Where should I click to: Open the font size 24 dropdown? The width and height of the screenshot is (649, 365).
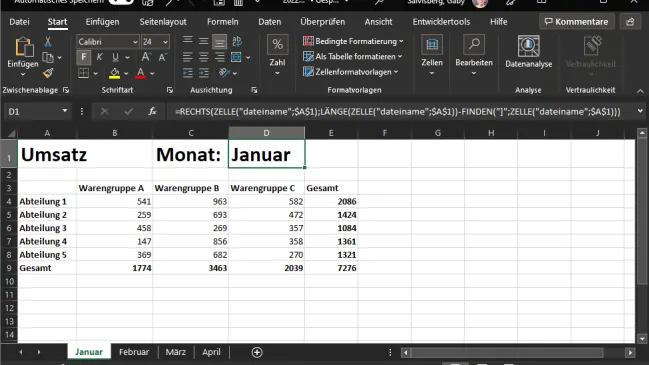(165, 42)
